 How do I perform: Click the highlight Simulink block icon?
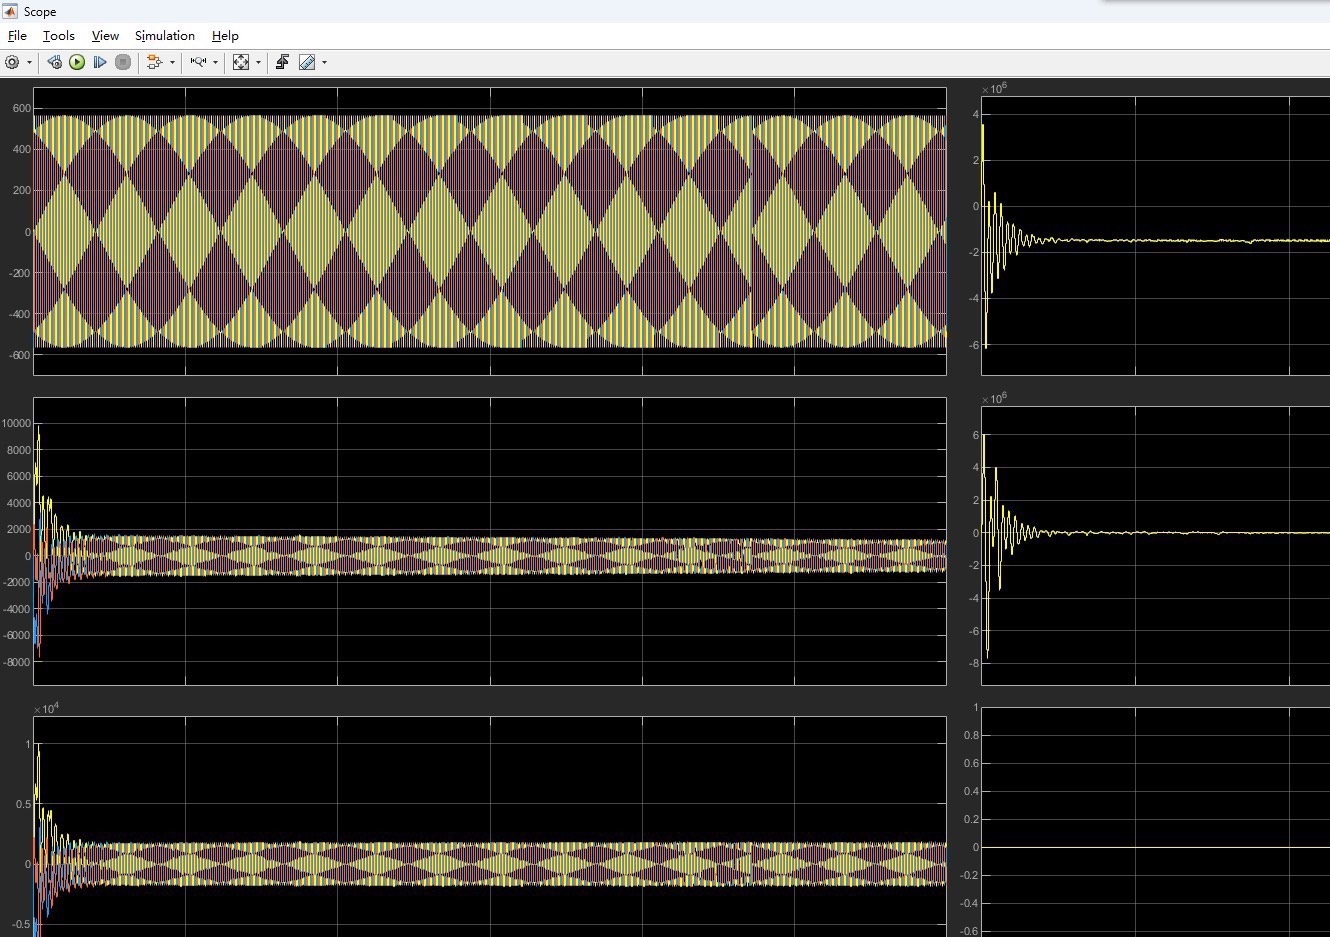(x=155, y=62)
